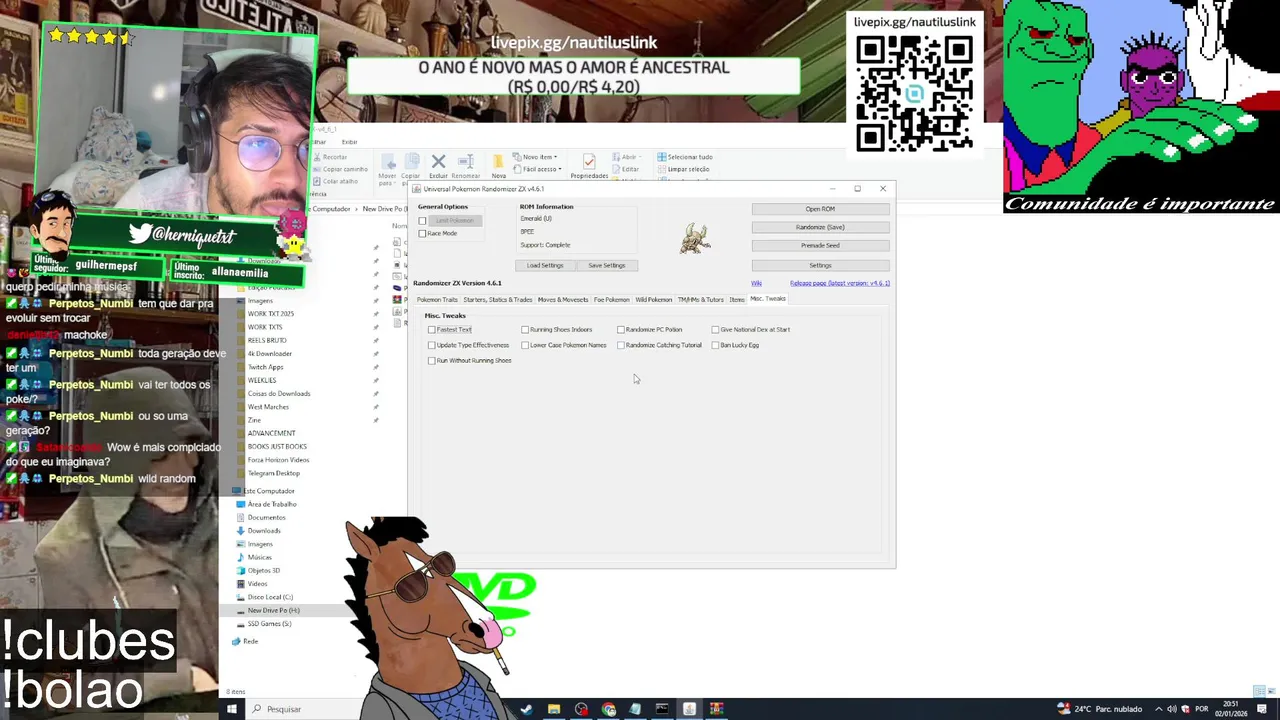Switch to the TM/HMs & Tutors tab
Viewport: 1280px width, 720px height.
pyautogui.click(x=700, y=299)
